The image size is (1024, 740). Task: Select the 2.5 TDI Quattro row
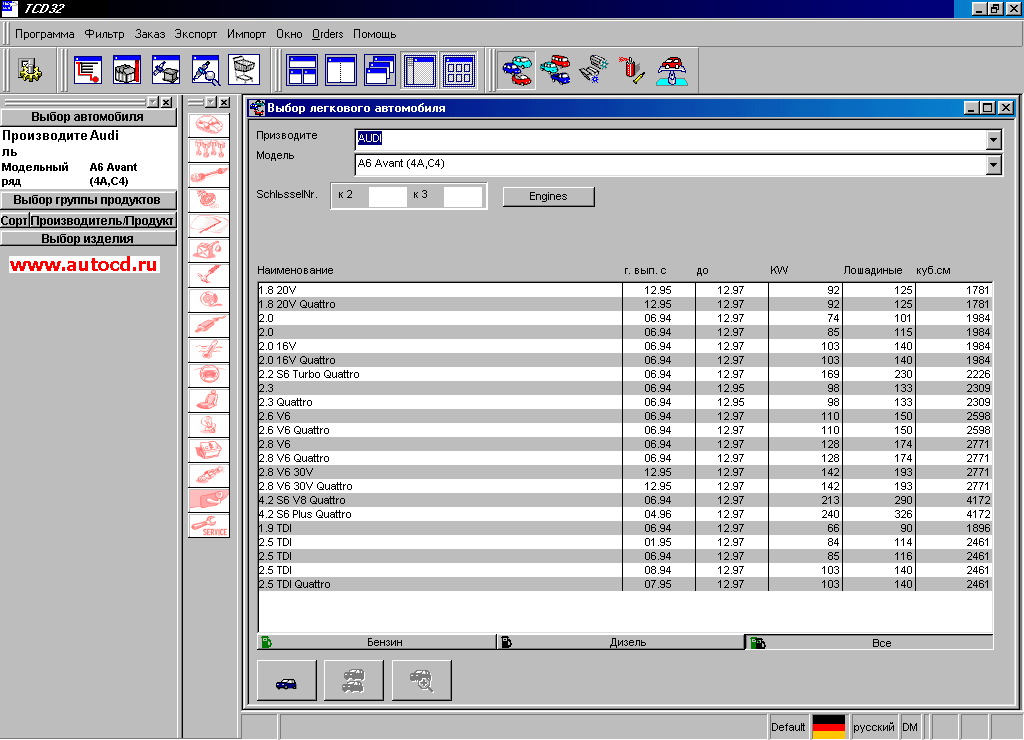coord(625,584)
